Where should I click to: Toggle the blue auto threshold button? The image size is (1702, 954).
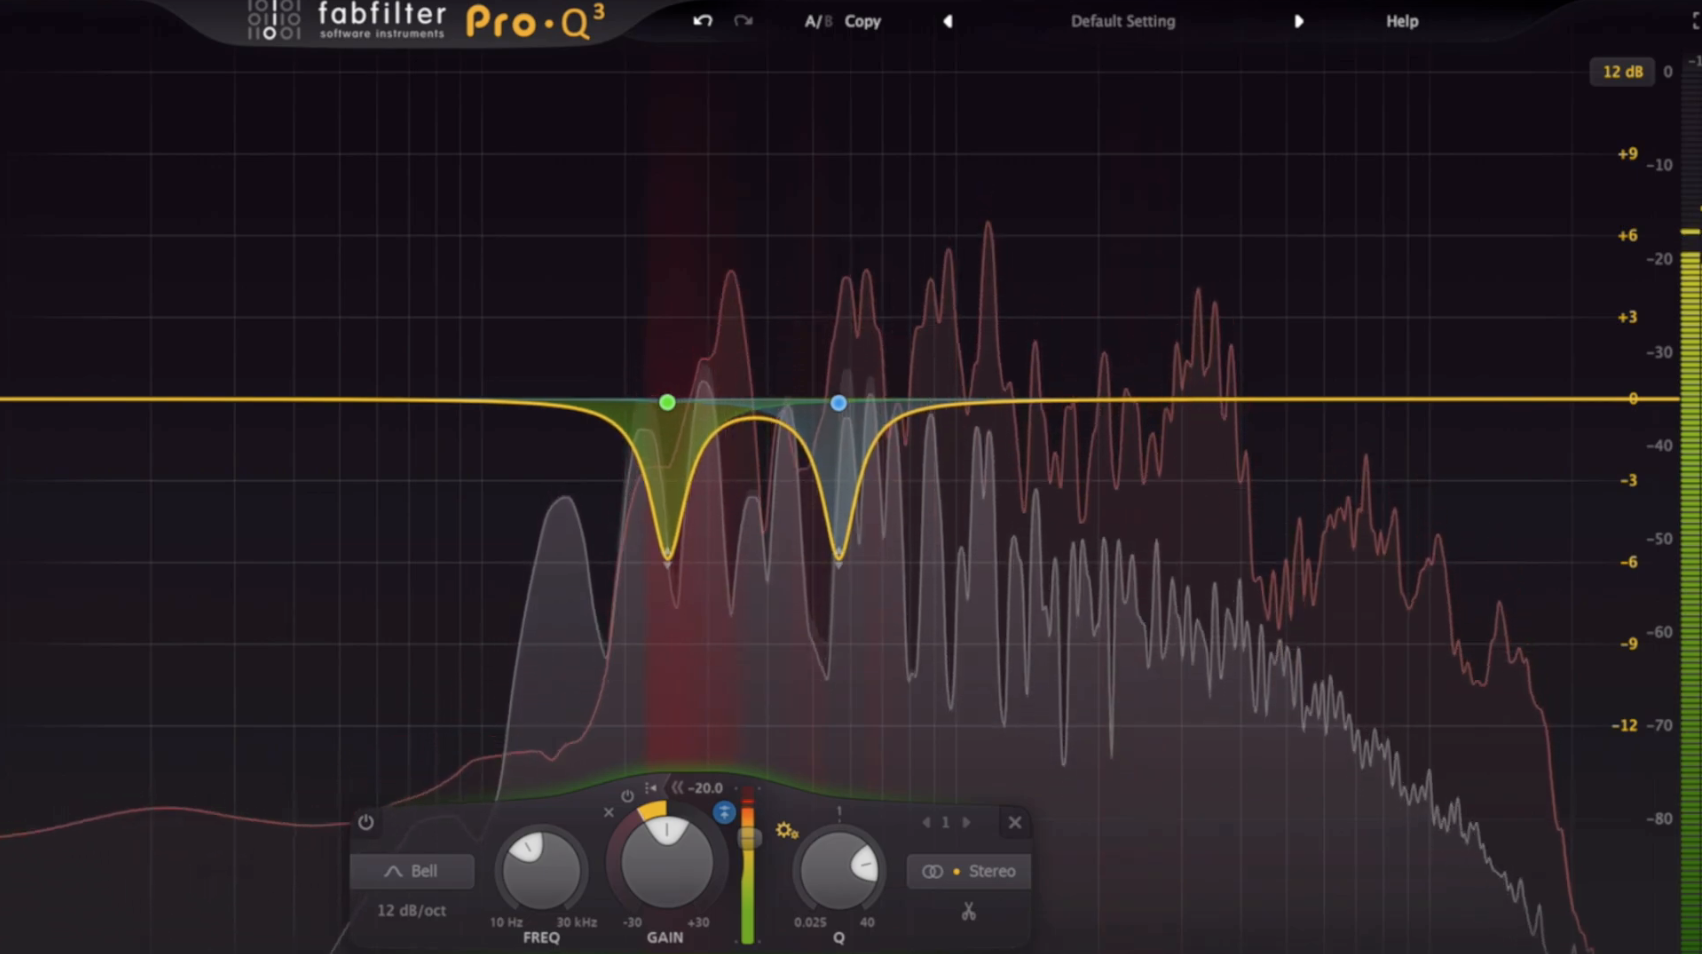coord(724,812)
